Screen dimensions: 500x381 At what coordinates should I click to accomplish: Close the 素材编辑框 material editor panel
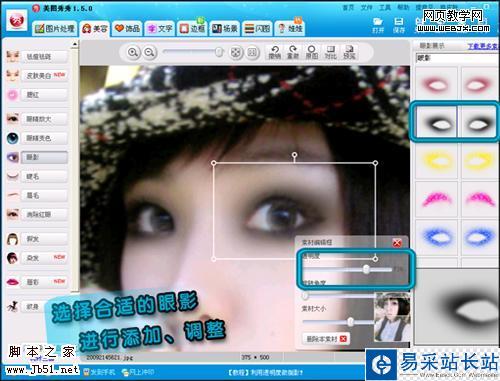(x=397, y=243)
